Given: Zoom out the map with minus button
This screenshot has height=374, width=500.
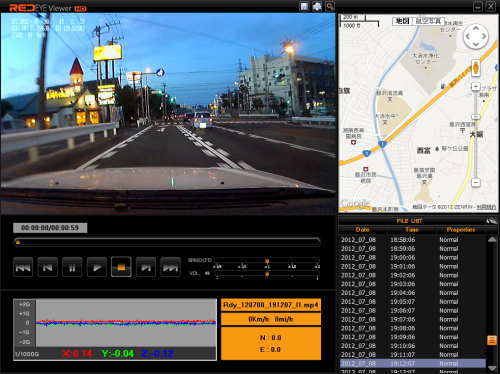Looking at the screenshot, I should click(x=476, y=183).
